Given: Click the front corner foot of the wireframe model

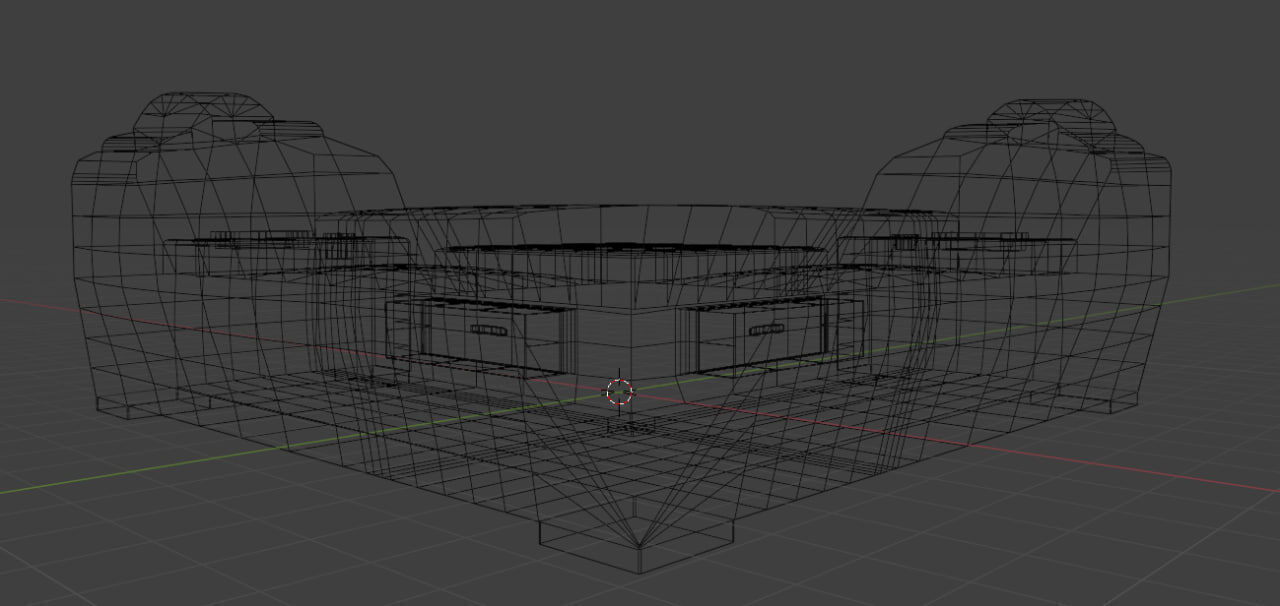Looking at the screenshot, I should coord(639,545).
